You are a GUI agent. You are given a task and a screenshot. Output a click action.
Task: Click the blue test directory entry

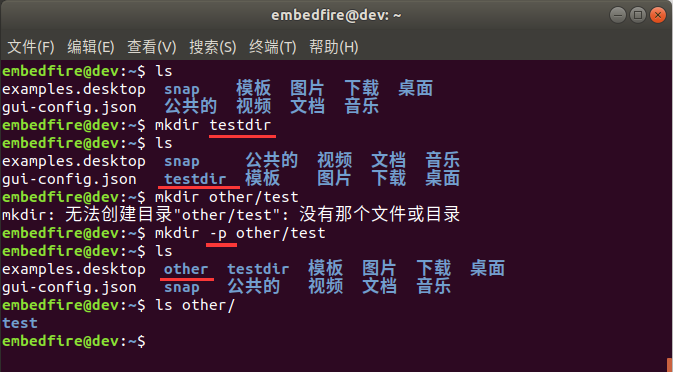20,323
